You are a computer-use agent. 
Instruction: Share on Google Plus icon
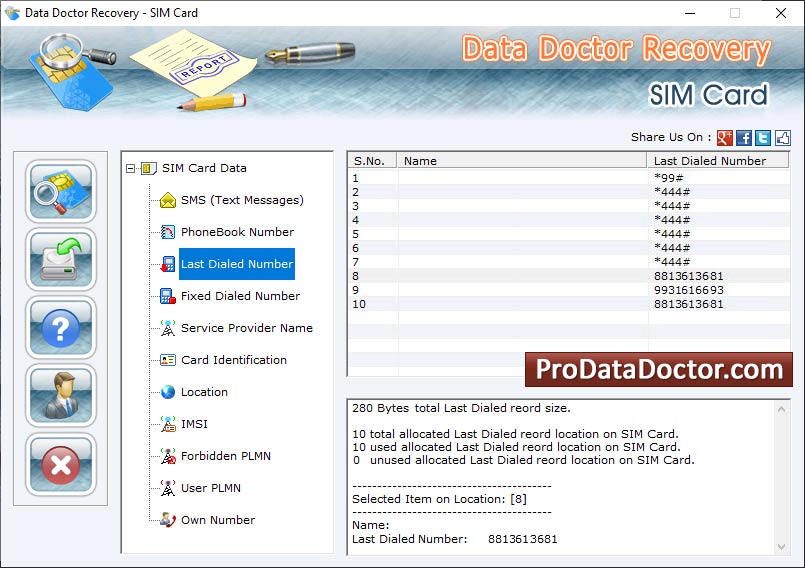[724, 138]
